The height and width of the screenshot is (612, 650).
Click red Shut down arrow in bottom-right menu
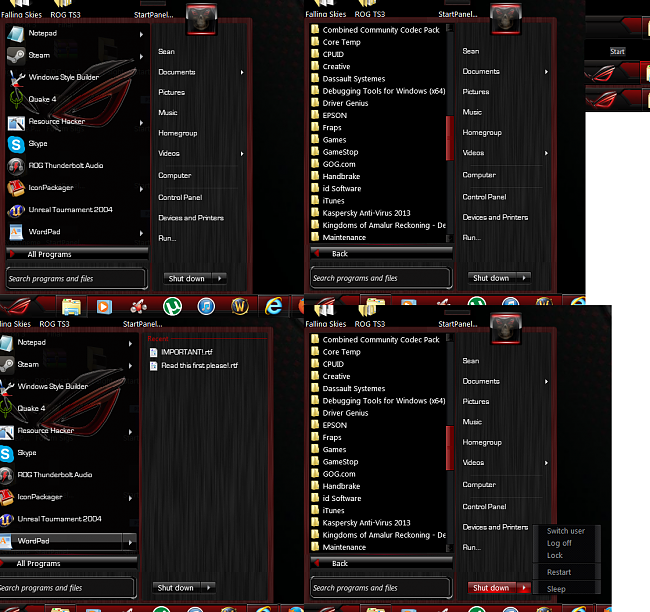[x=524, y=588]
